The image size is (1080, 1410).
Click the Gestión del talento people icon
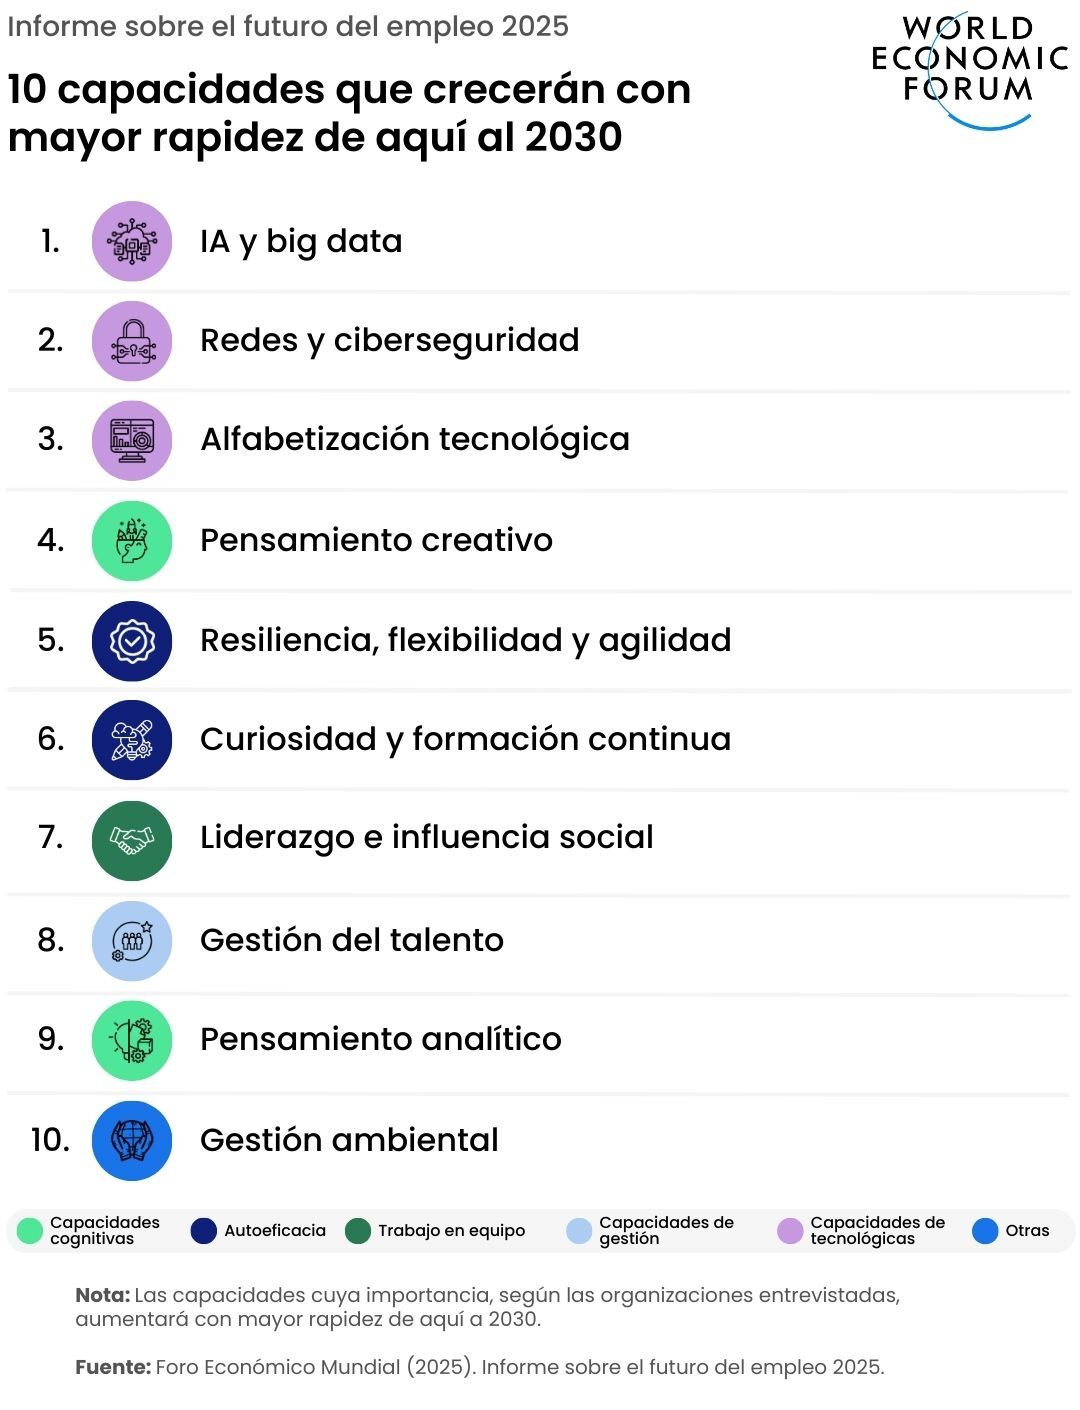coord(132,941)
